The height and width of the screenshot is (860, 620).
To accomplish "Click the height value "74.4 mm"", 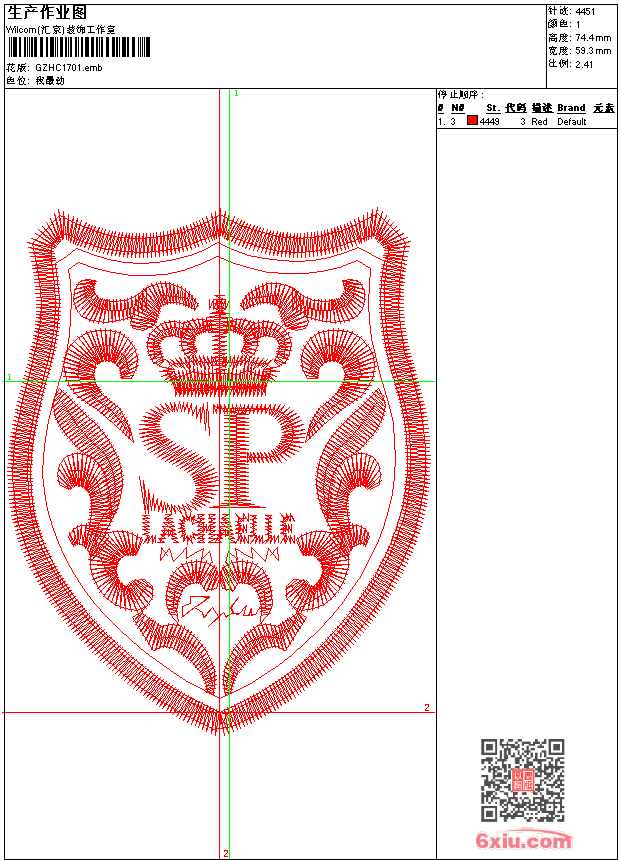I will pos(593,38).
